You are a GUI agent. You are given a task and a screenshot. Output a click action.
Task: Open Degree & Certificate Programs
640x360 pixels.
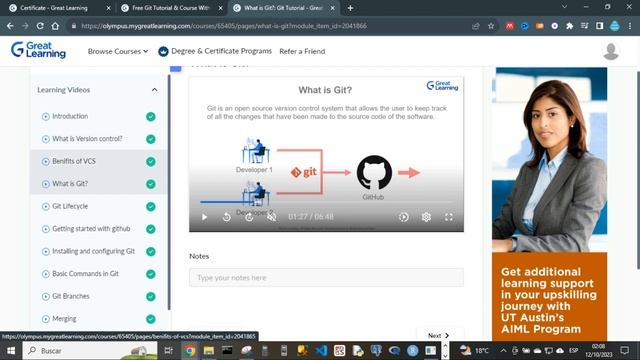215,51
